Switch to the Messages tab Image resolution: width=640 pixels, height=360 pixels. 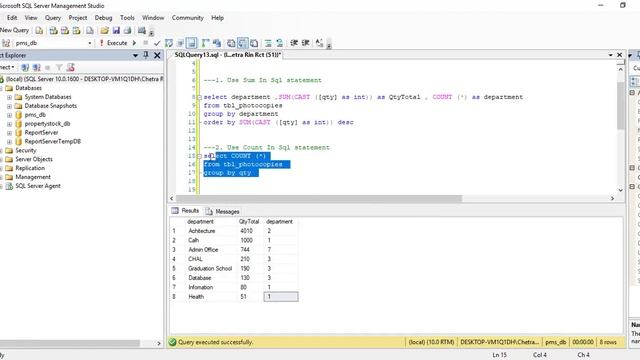222,211
